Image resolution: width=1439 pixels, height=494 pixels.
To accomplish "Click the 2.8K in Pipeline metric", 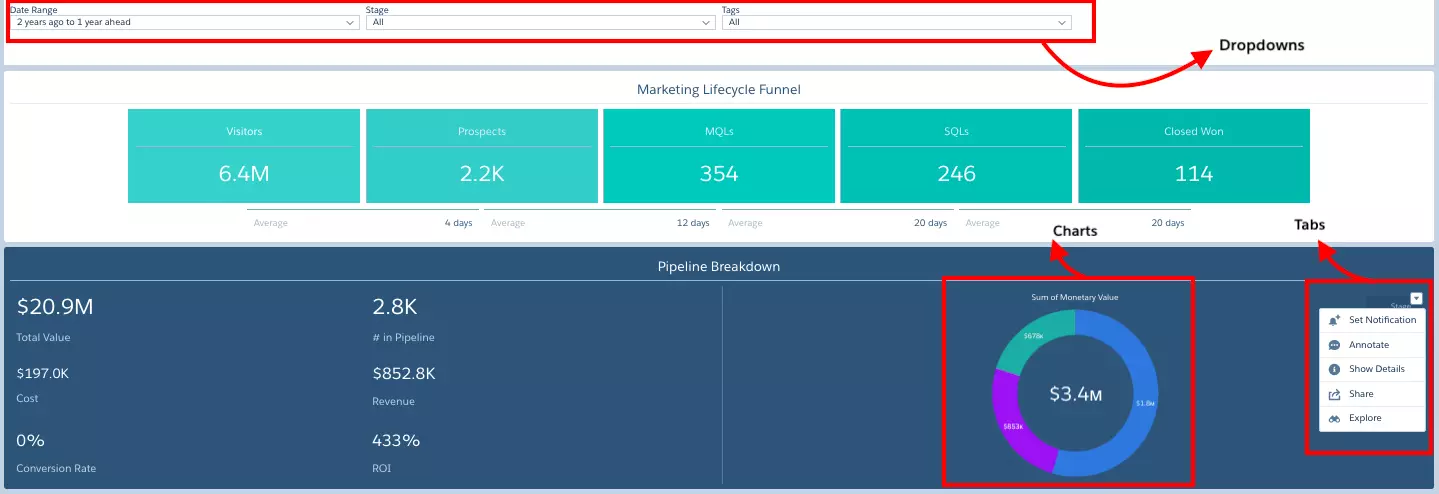I will tap(394, 307).
